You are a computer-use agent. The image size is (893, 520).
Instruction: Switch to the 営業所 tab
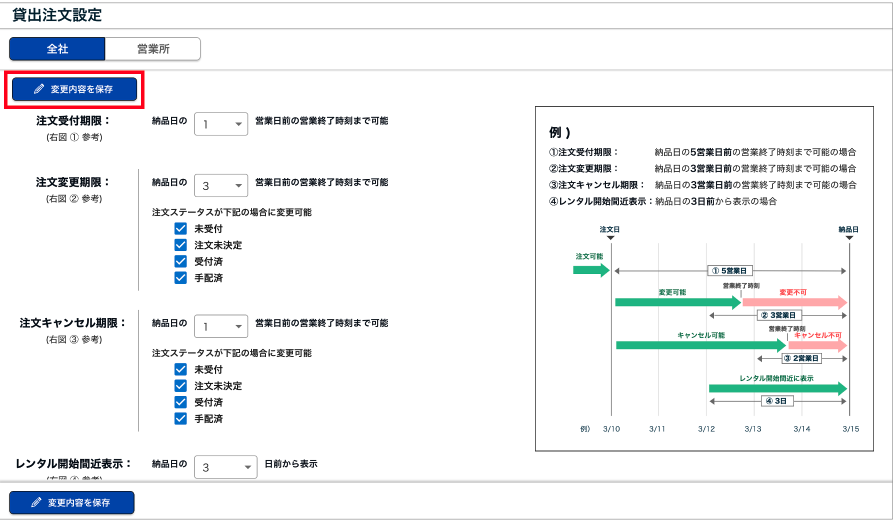click(x=153, y=49)
